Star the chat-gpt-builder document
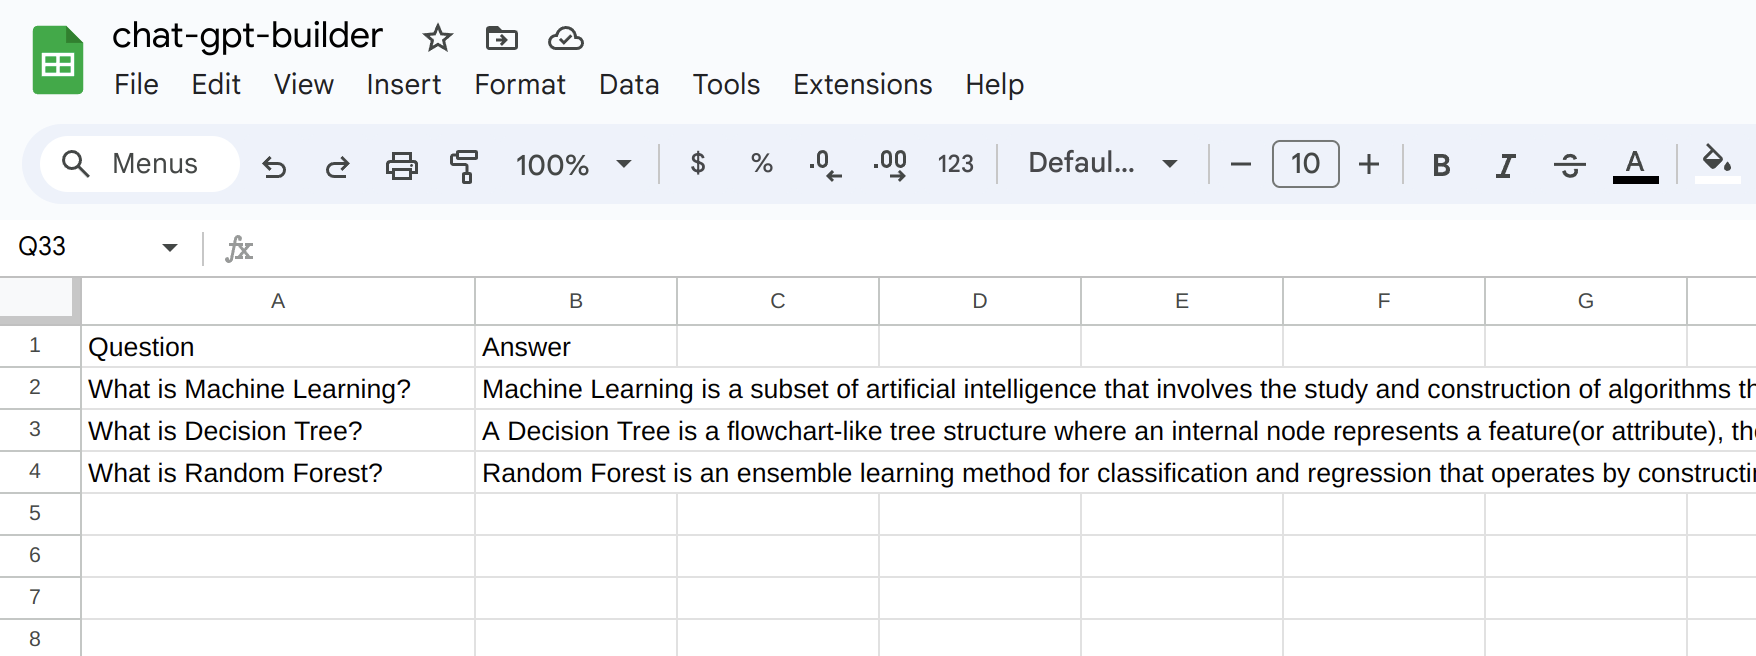1756x656 pixels. click(438, 39)
